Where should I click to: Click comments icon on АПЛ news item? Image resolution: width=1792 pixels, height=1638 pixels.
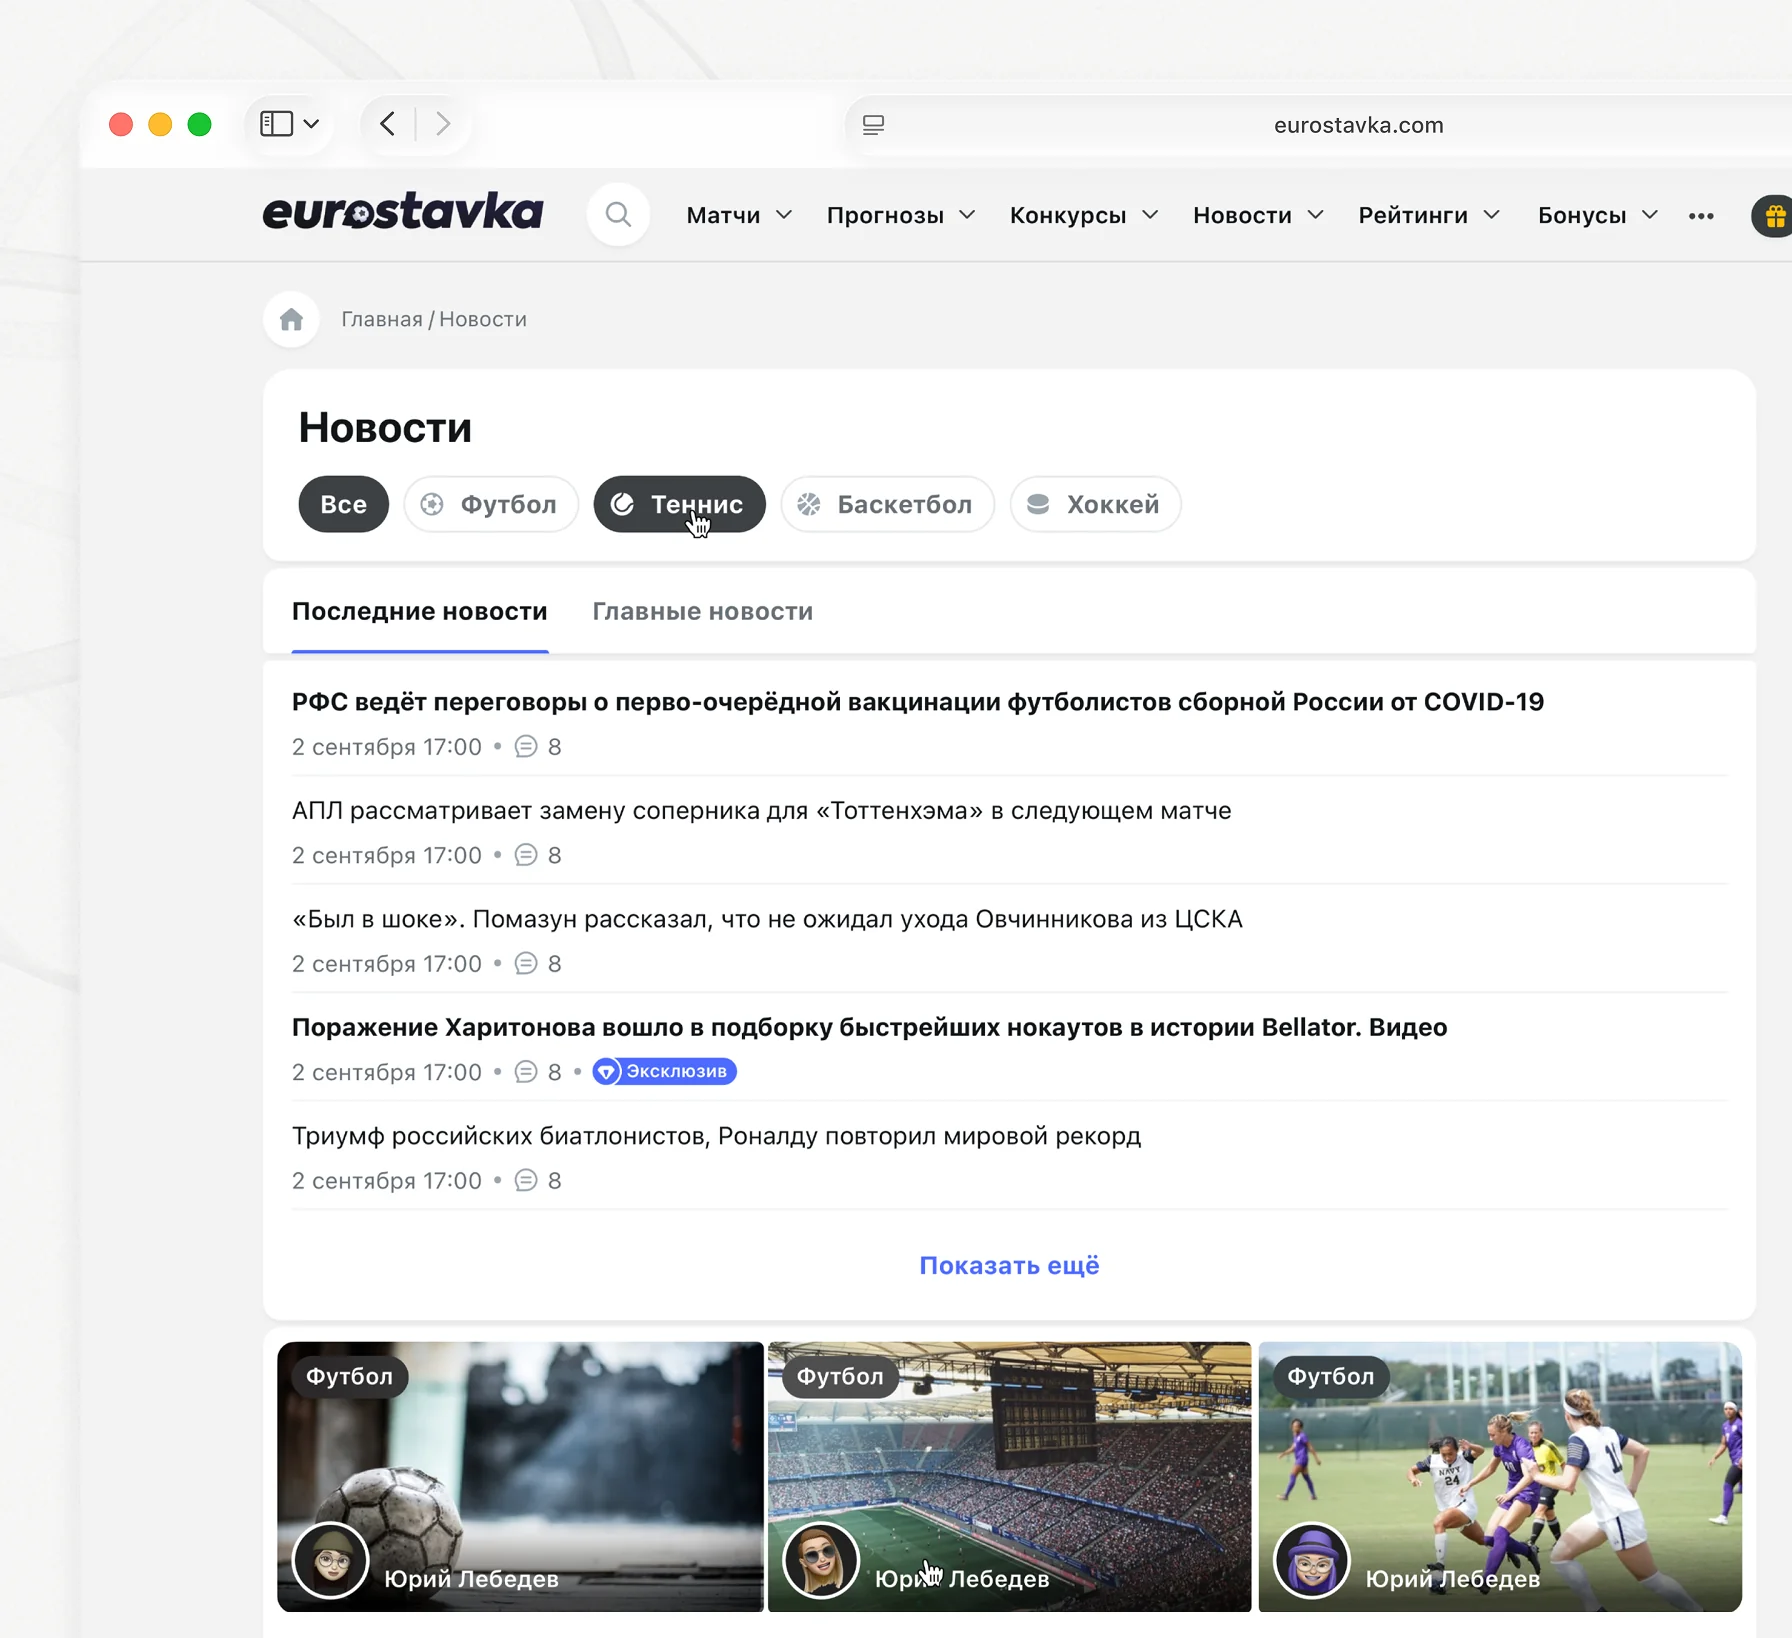(526, 855)
